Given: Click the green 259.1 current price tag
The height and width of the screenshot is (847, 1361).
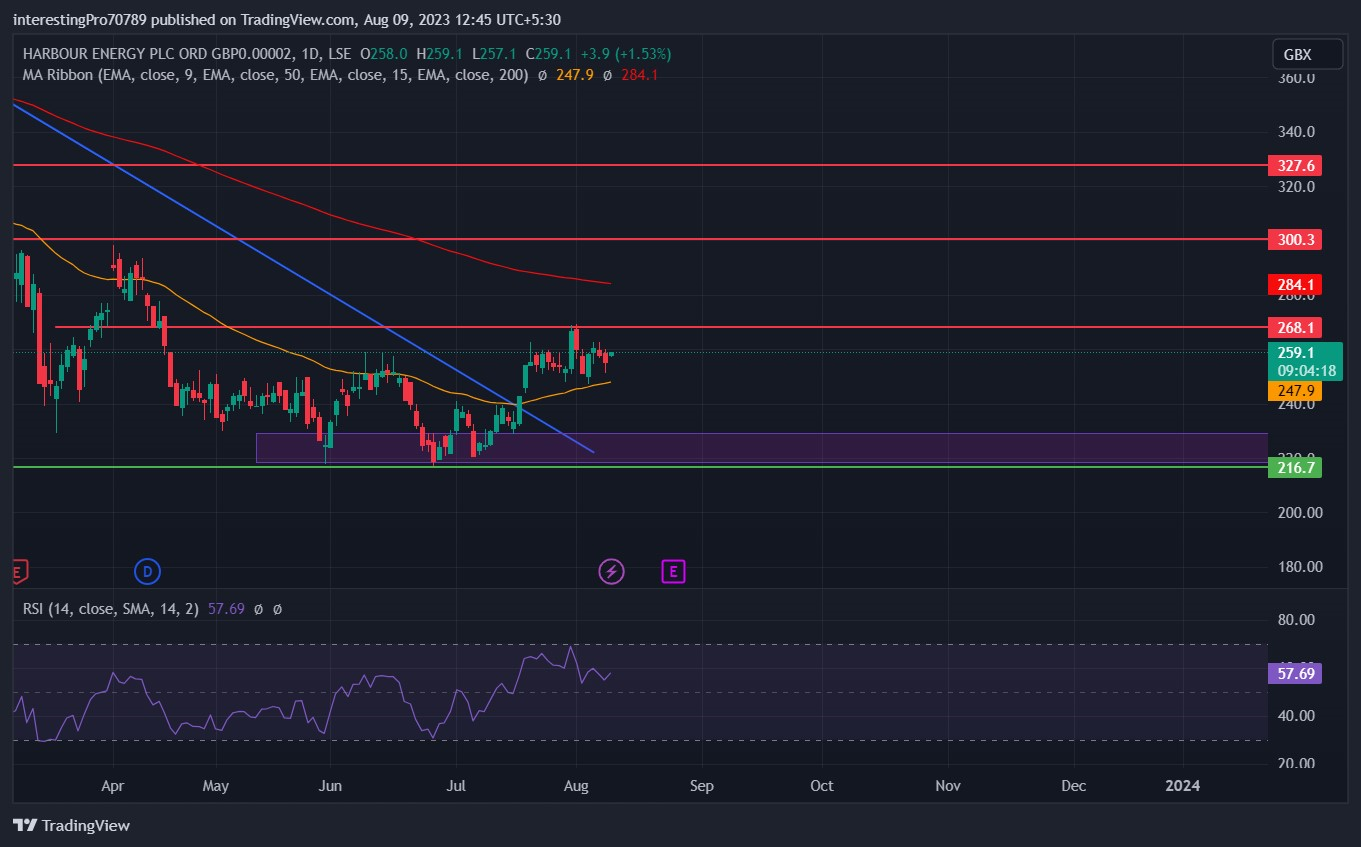Looking at the screenshot, I should coord(1304,352).
